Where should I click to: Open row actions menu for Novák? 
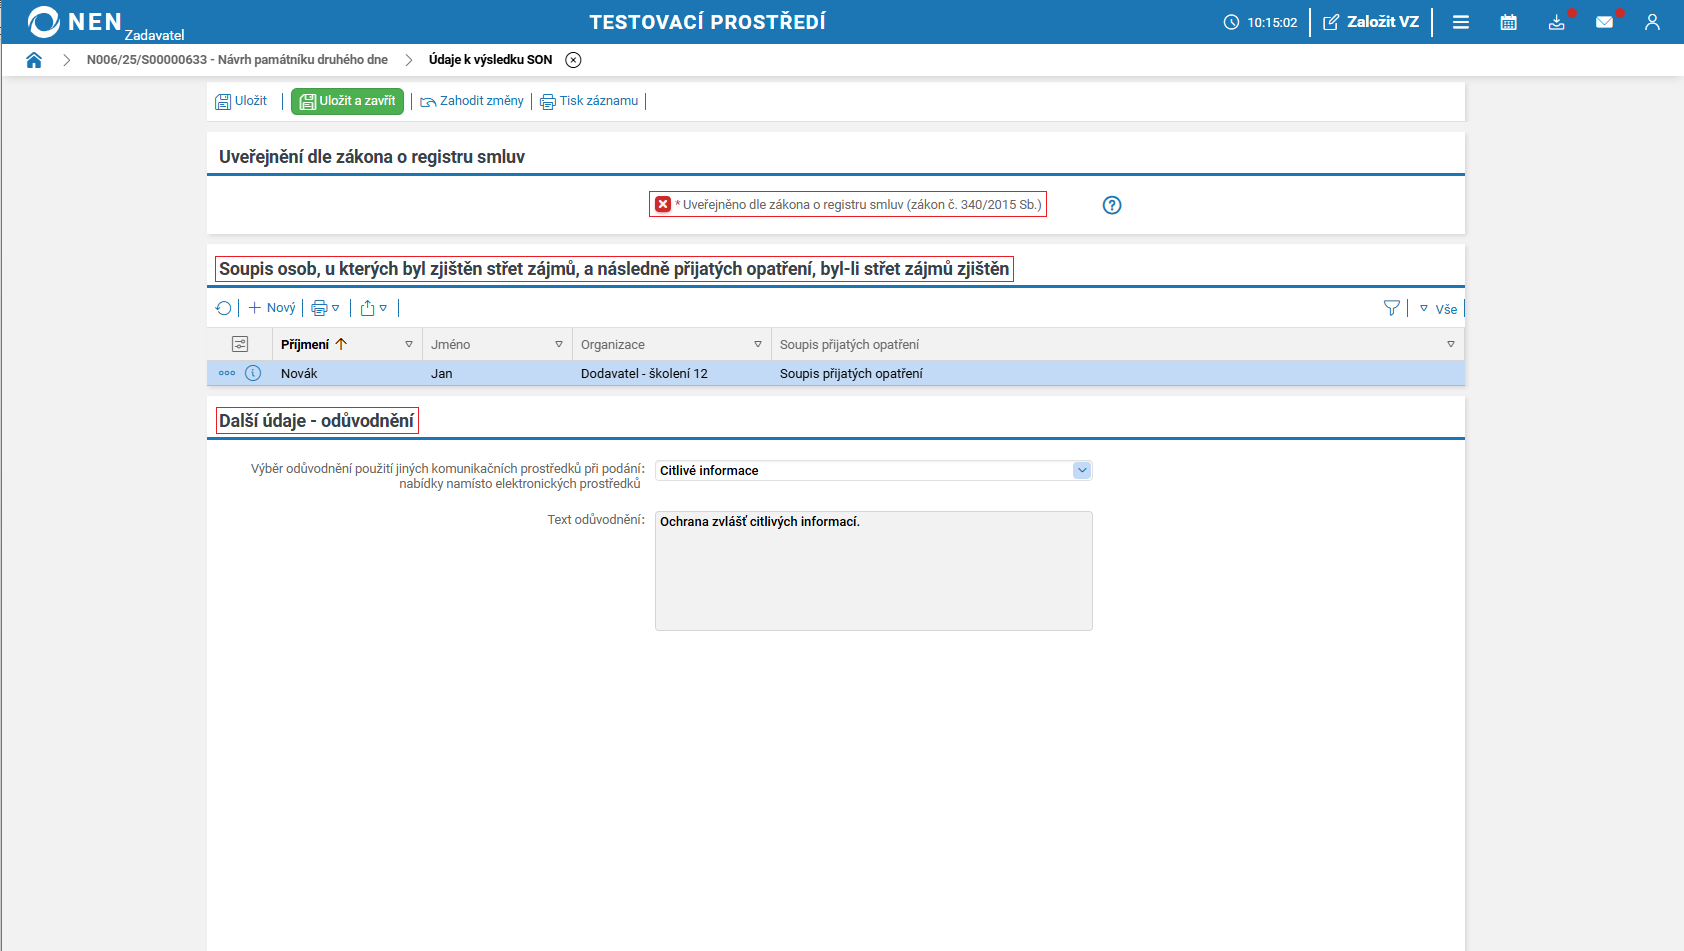pos(227,373)
